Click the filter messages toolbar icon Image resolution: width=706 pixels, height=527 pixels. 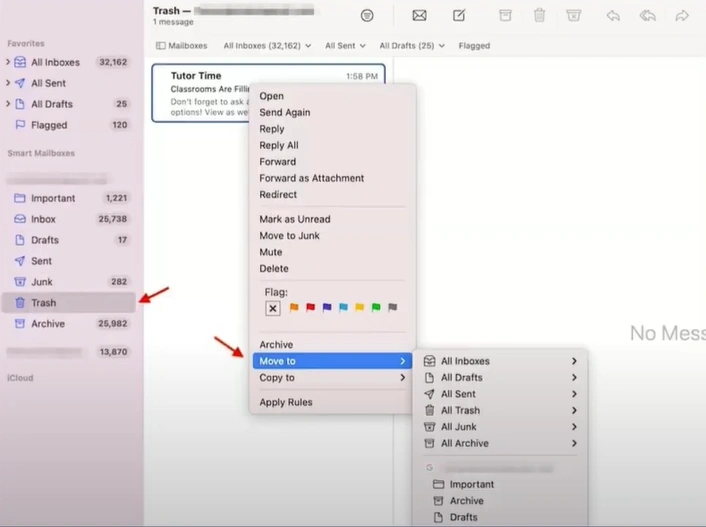367,16
